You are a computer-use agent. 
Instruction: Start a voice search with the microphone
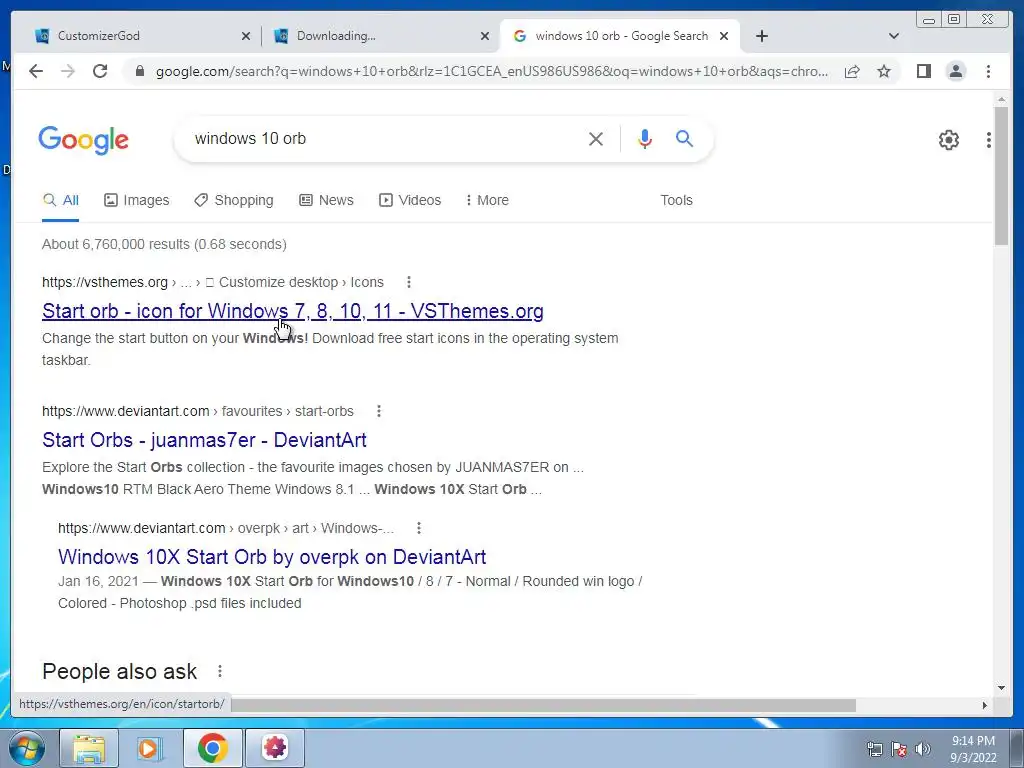click(x=645, y=138)
